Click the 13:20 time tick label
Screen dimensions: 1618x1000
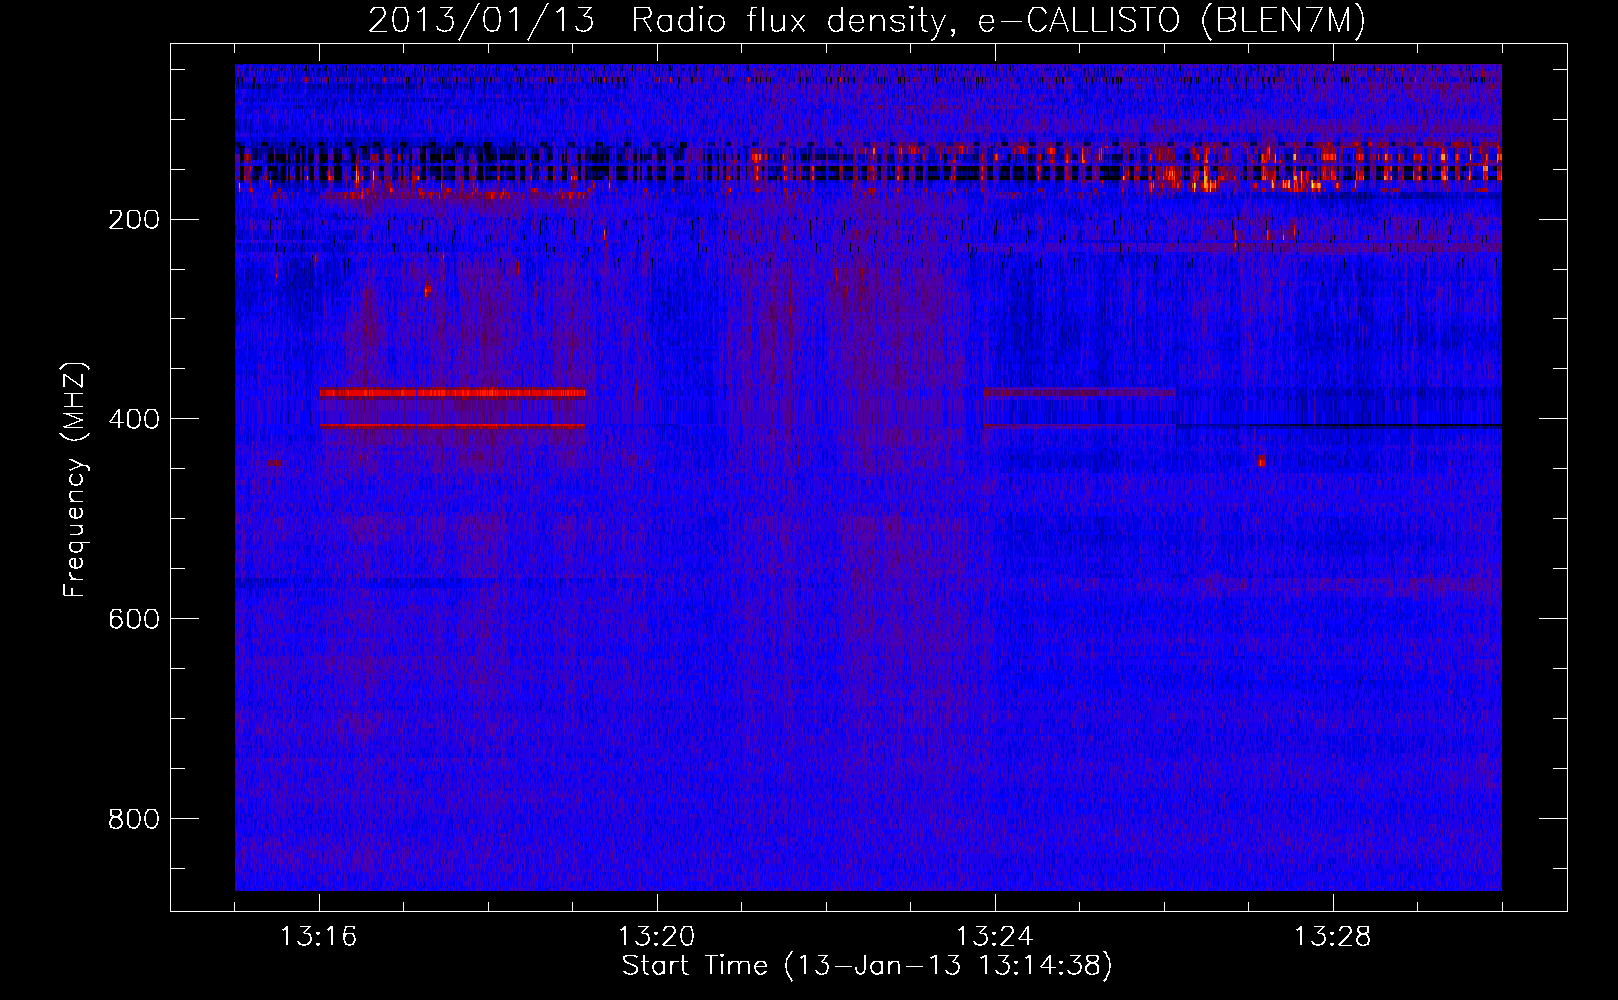click(657, 937)
